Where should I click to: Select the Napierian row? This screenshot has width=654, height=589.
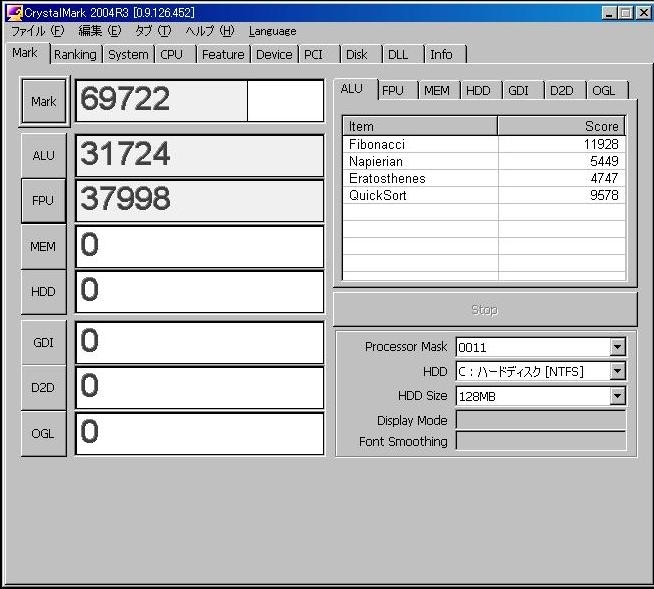click(483, 161)
